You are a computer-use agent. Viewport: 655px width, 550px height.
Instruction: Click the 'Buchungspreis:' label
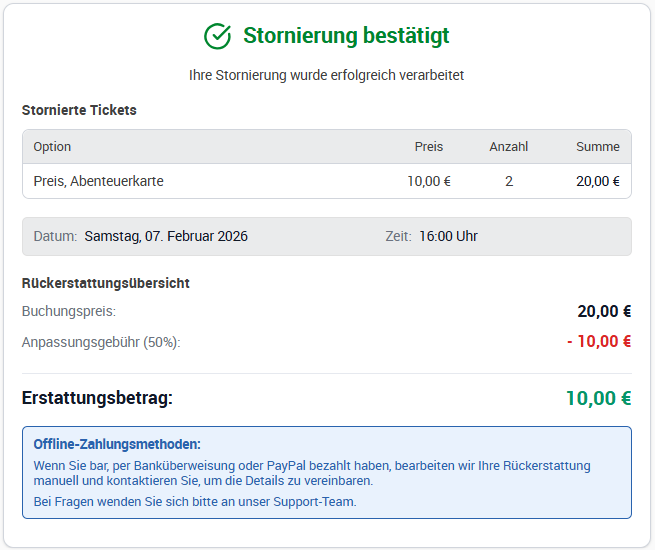pos(69,312)
